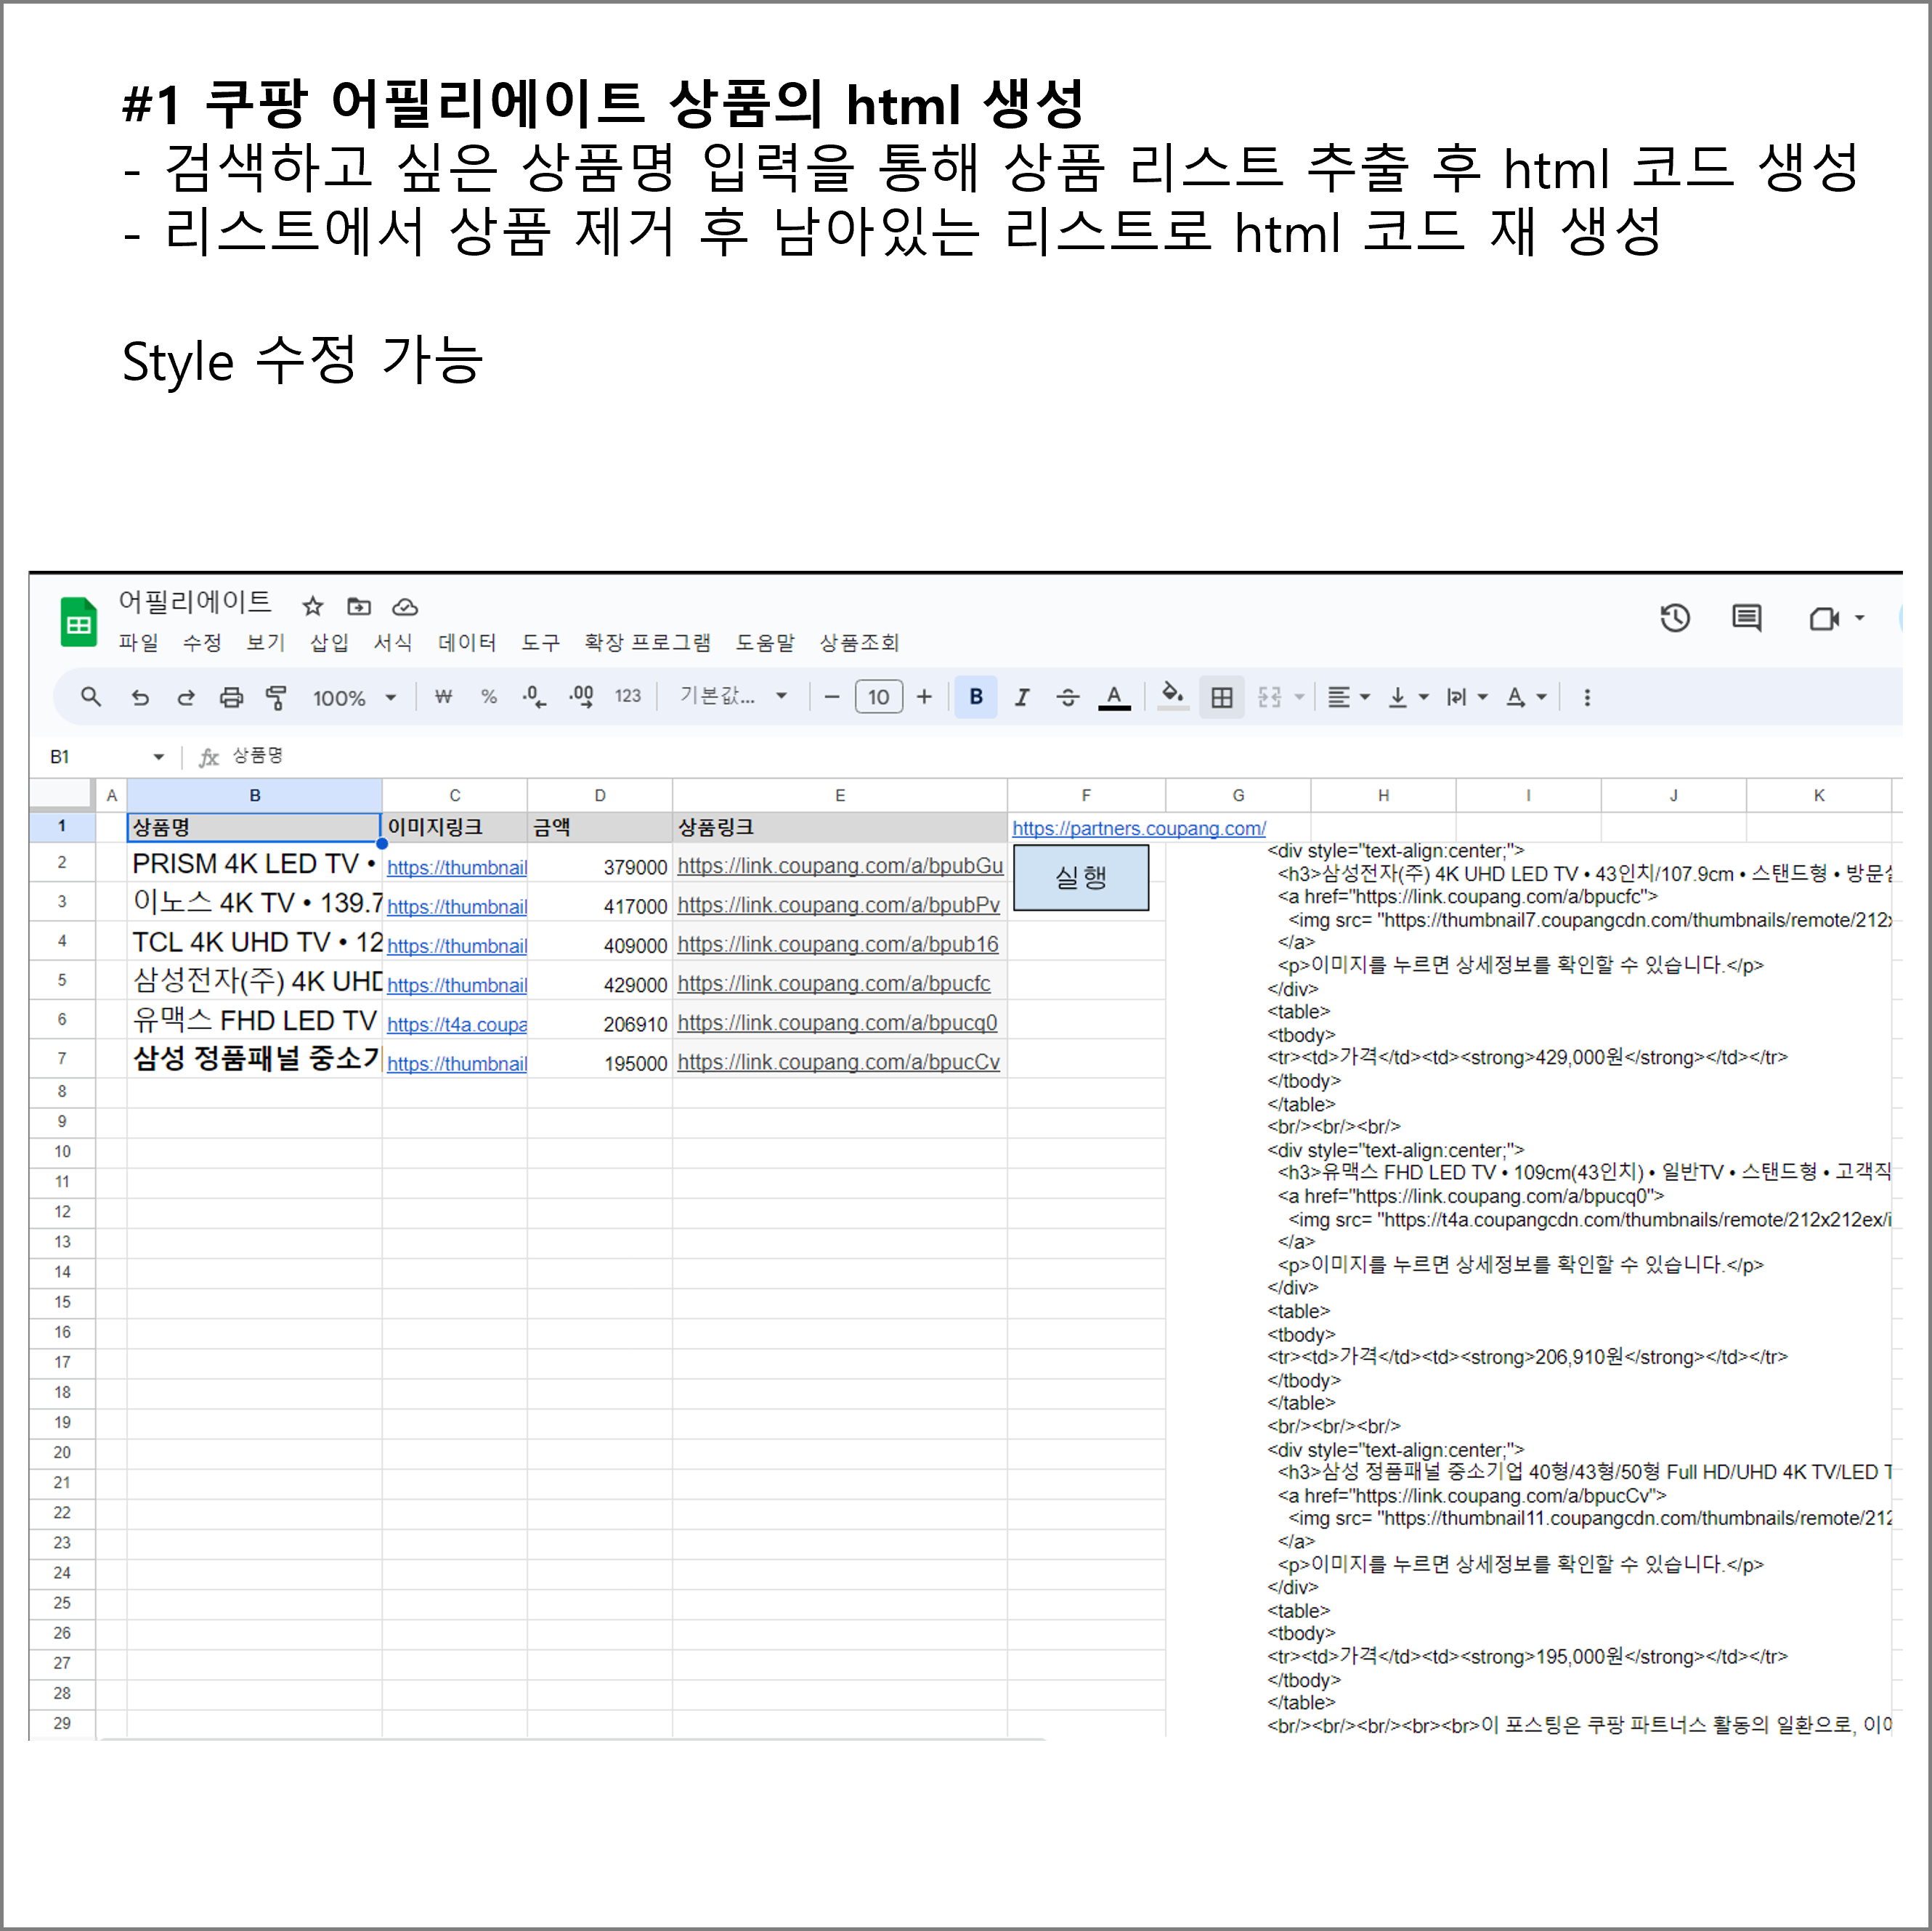Expand the 기본값 font dropdown

[x=733, y=697]
